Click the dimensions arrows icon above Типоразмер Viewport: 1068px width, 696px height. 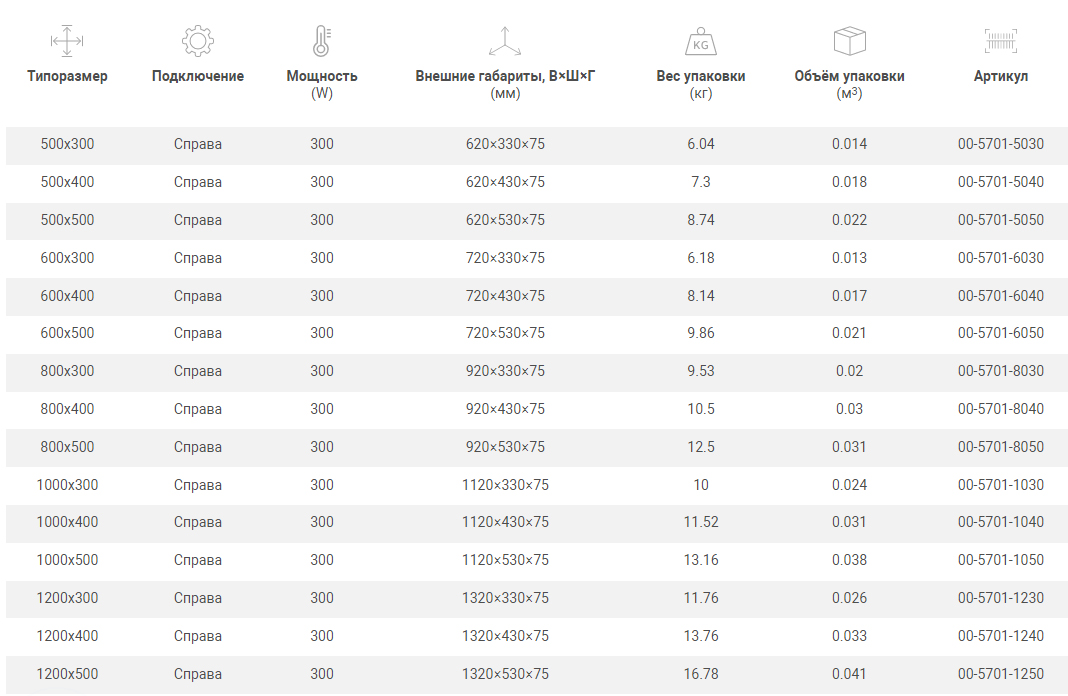pos(67,41)
